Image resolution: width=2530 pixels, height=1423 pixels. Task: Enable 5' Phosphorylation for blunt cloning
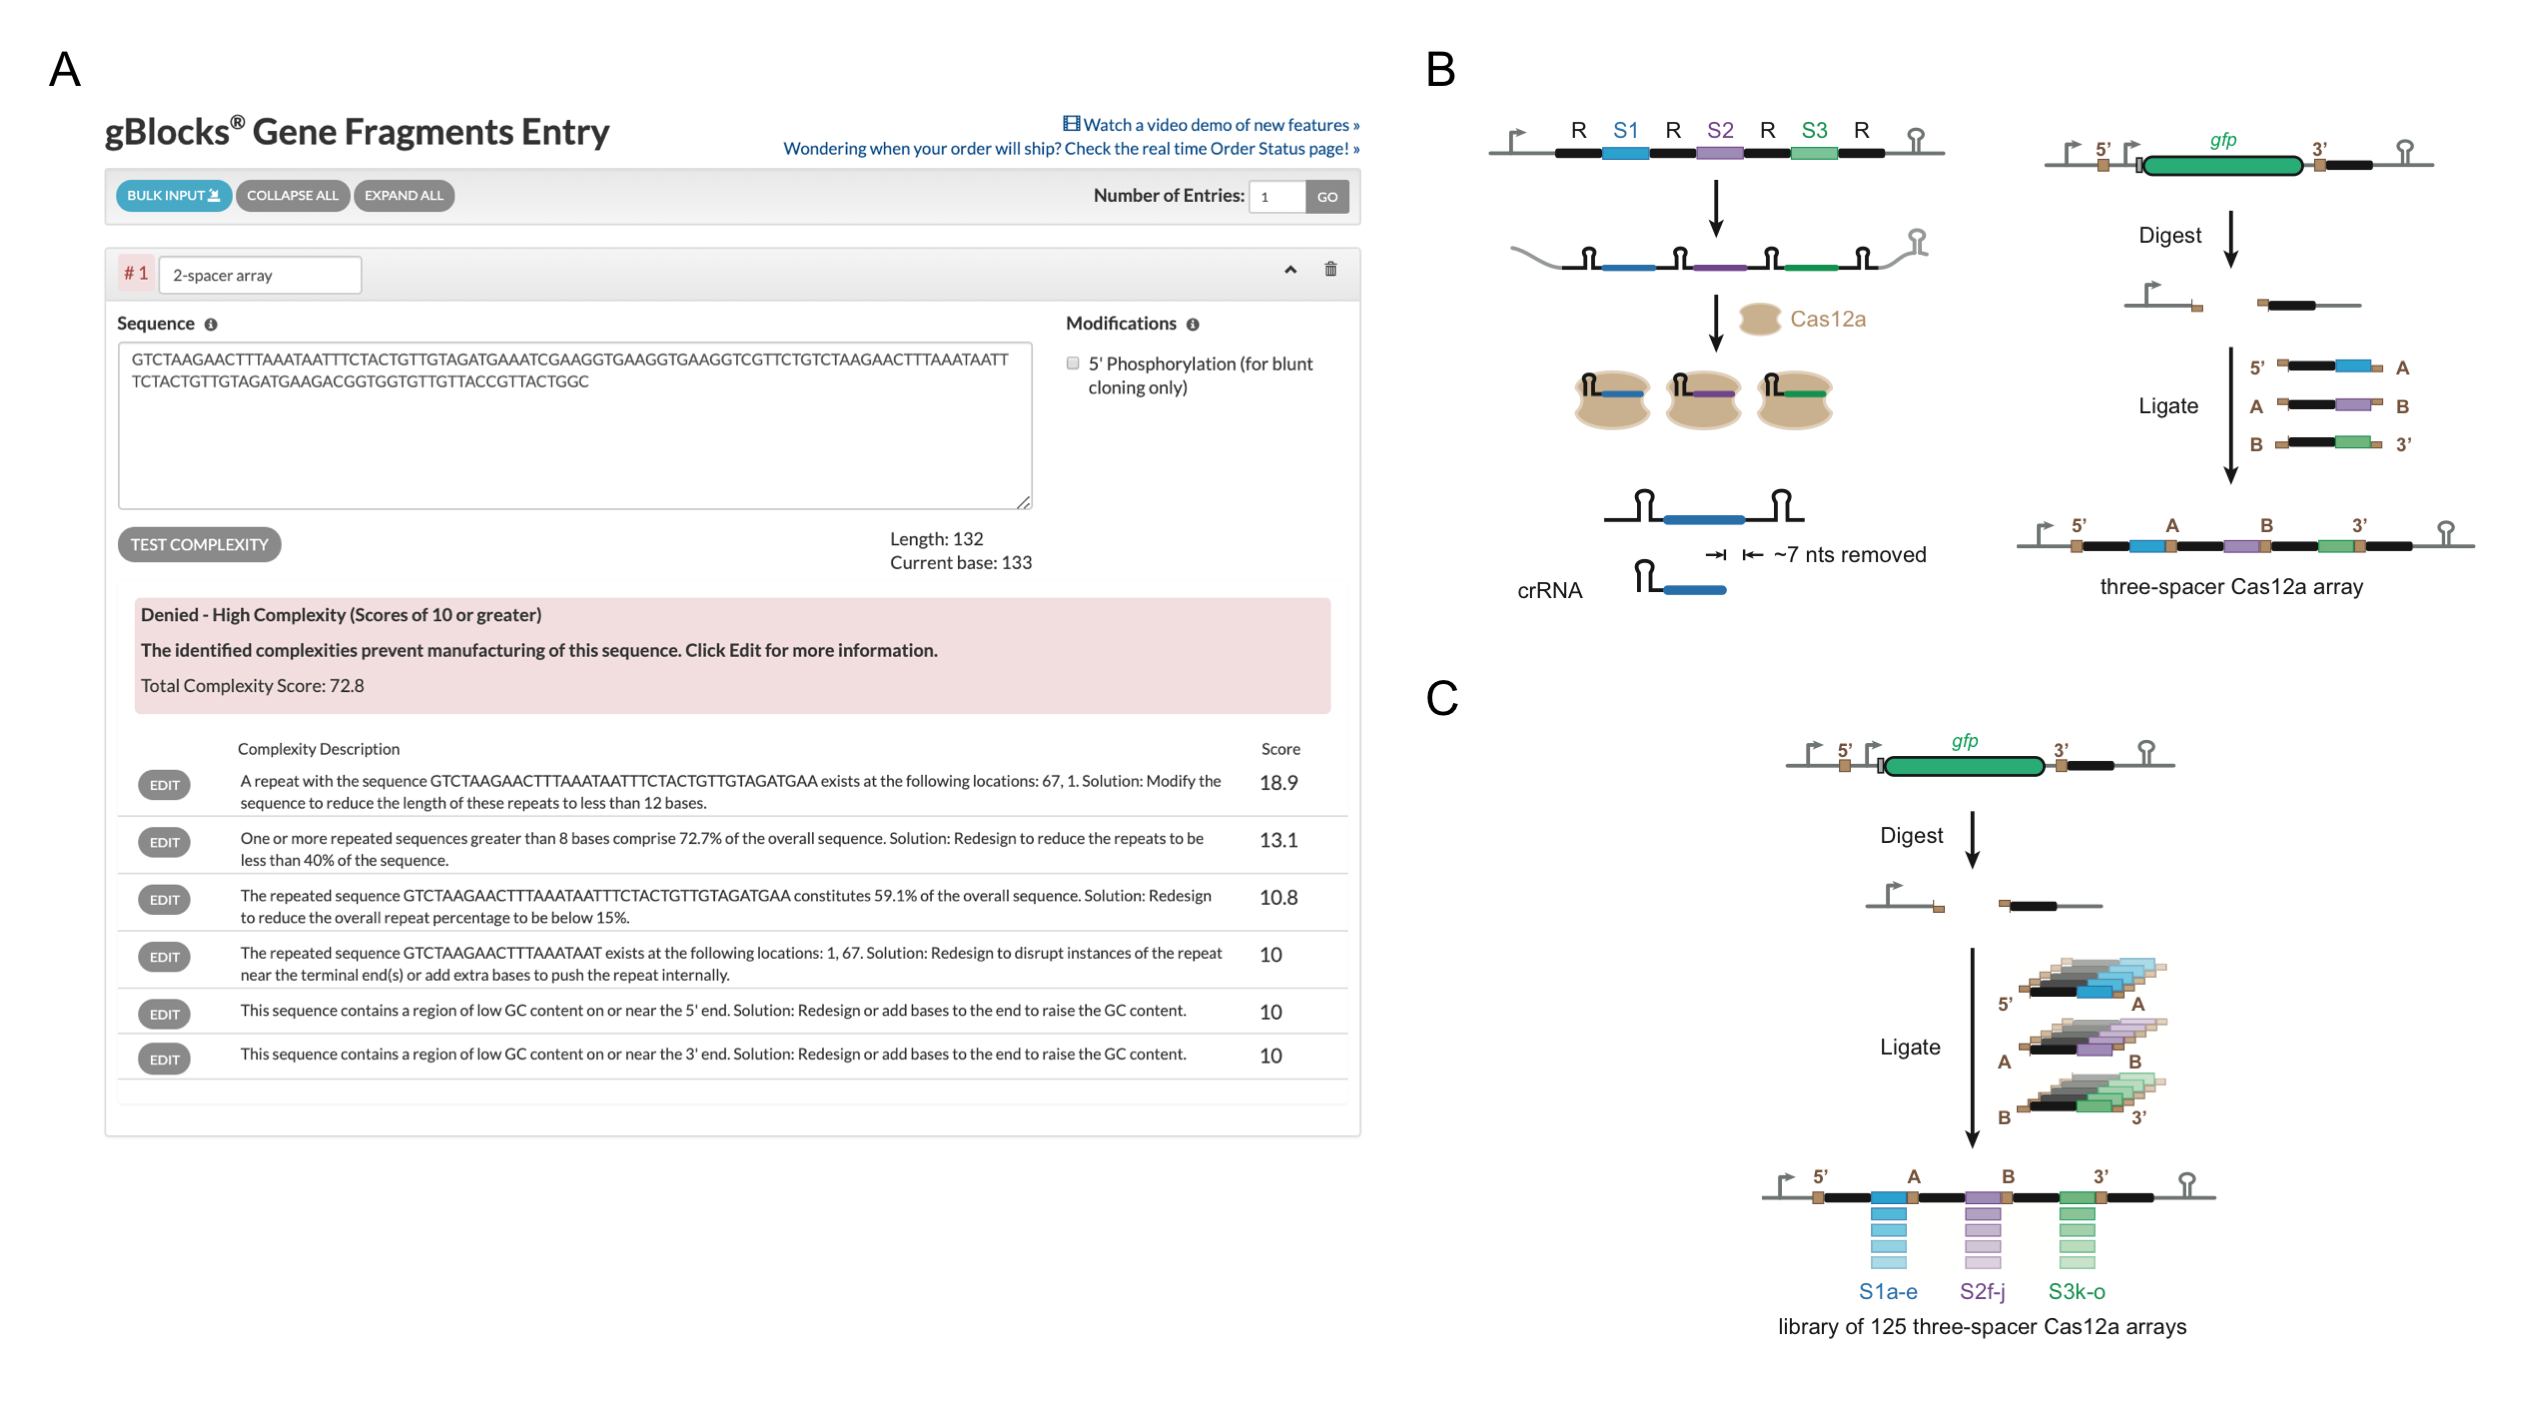click(x=1072, y=363)
